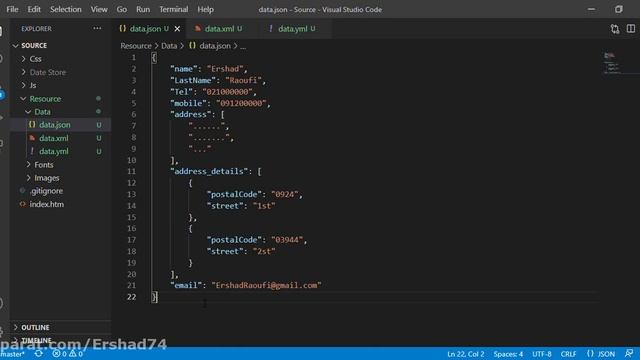The image size is (640, 360).
Task: Open the File menu
Action: pos(12,9)
